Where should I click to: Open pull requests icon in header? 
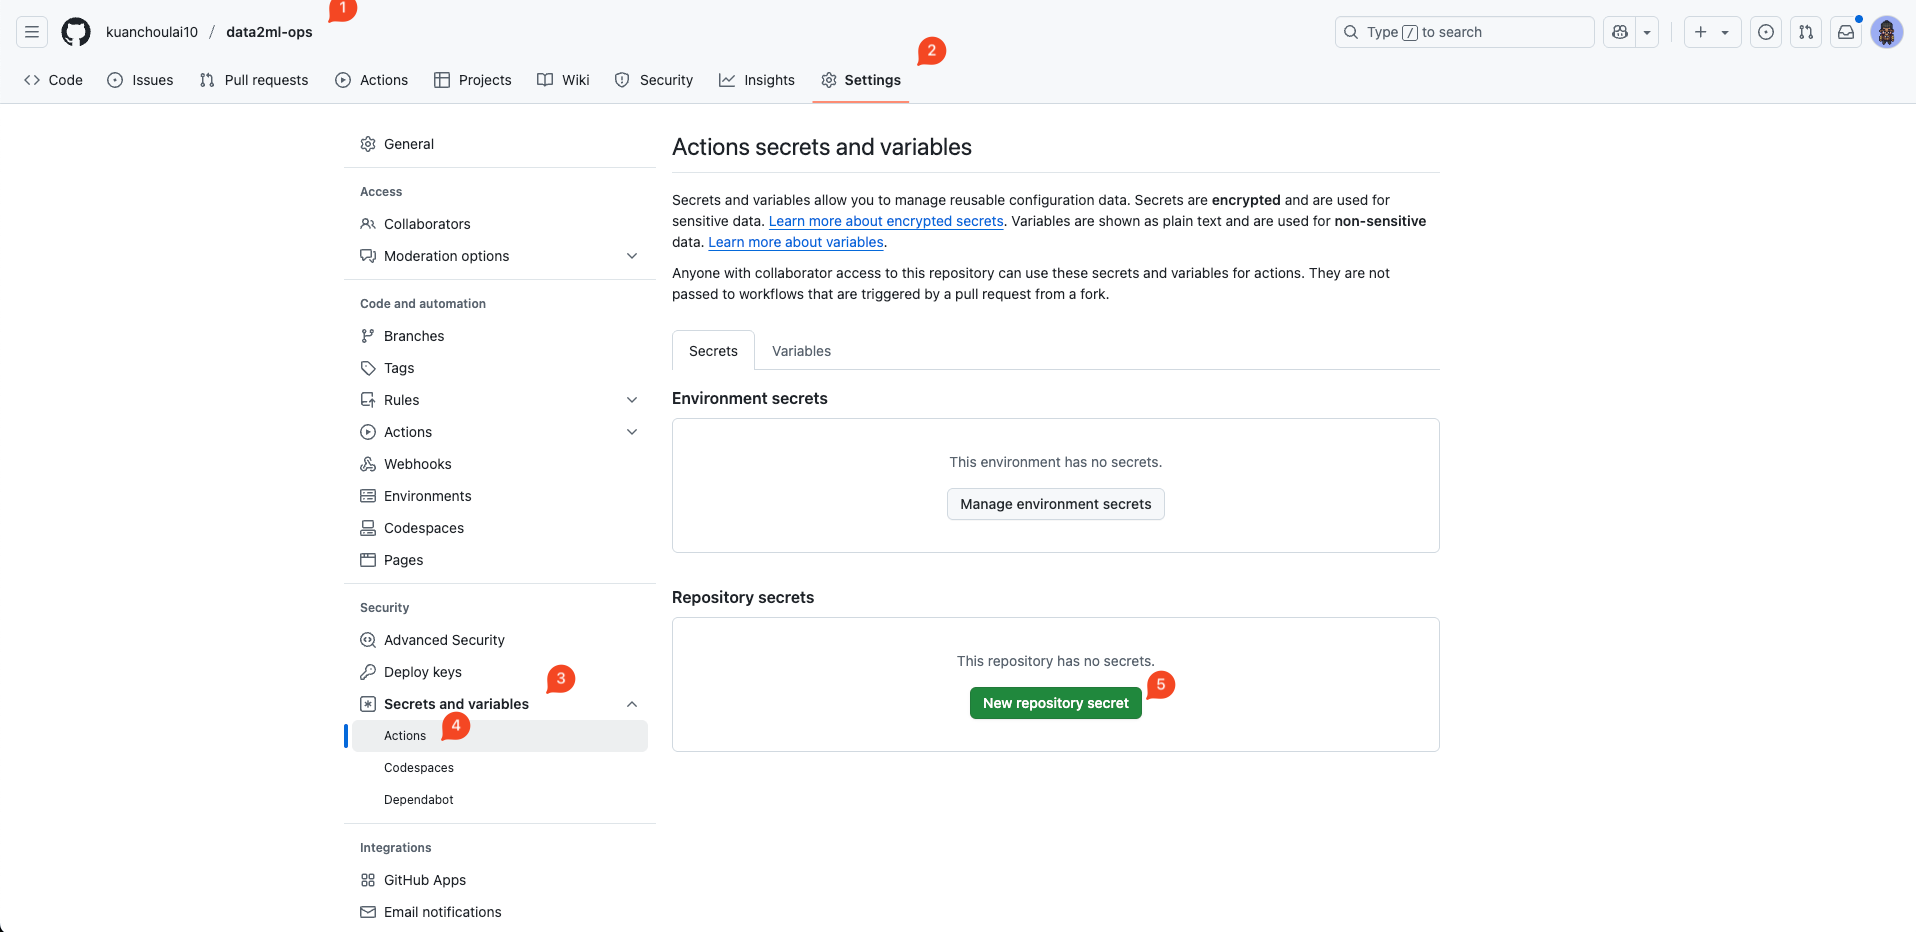(1806, 32)
